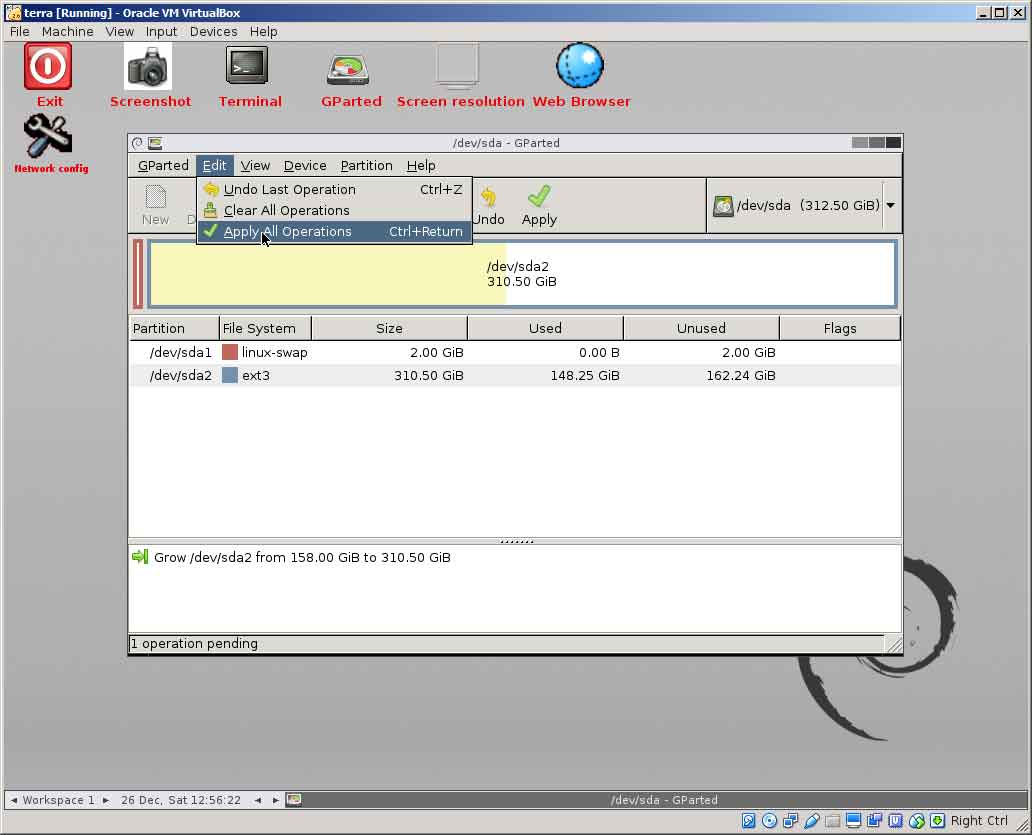
Task: Open the Help menu in GParted
Action: coord(421,166)
